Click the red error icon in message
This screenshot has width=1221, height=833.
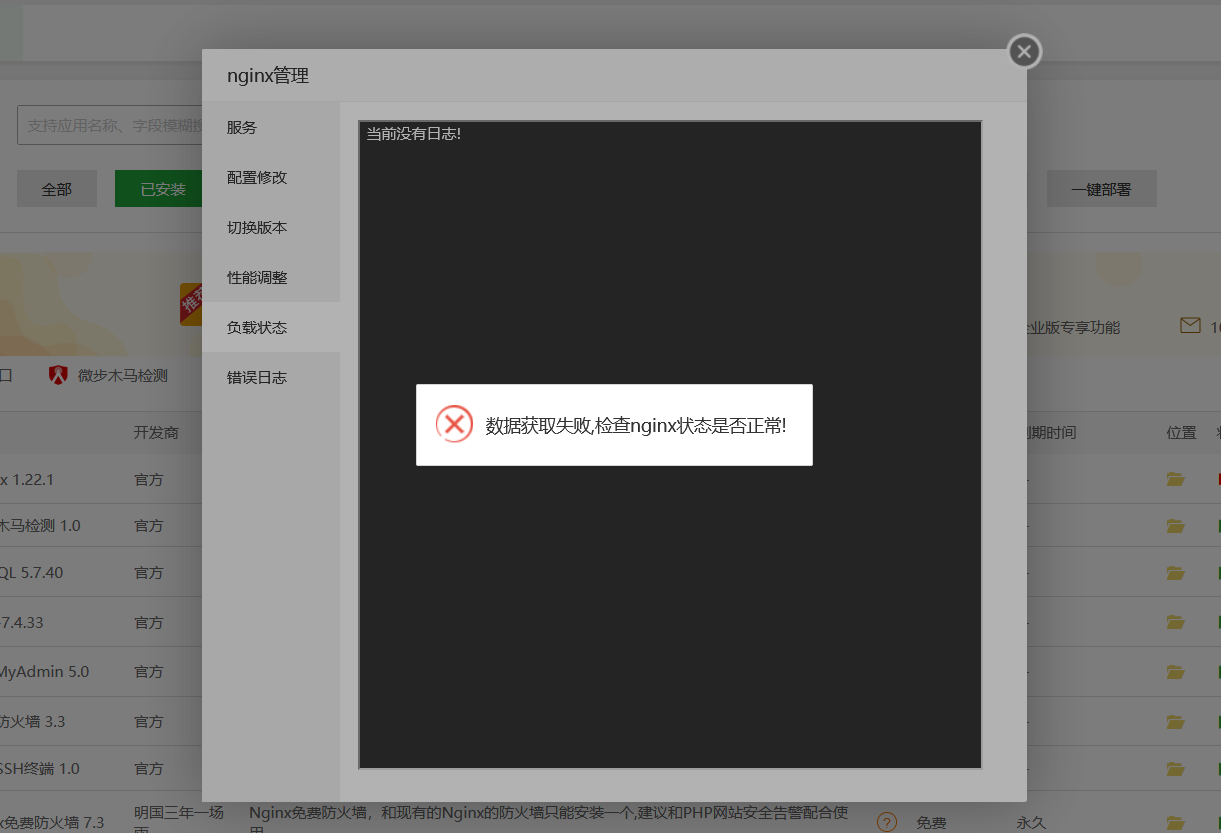click(x=454, y=424)
